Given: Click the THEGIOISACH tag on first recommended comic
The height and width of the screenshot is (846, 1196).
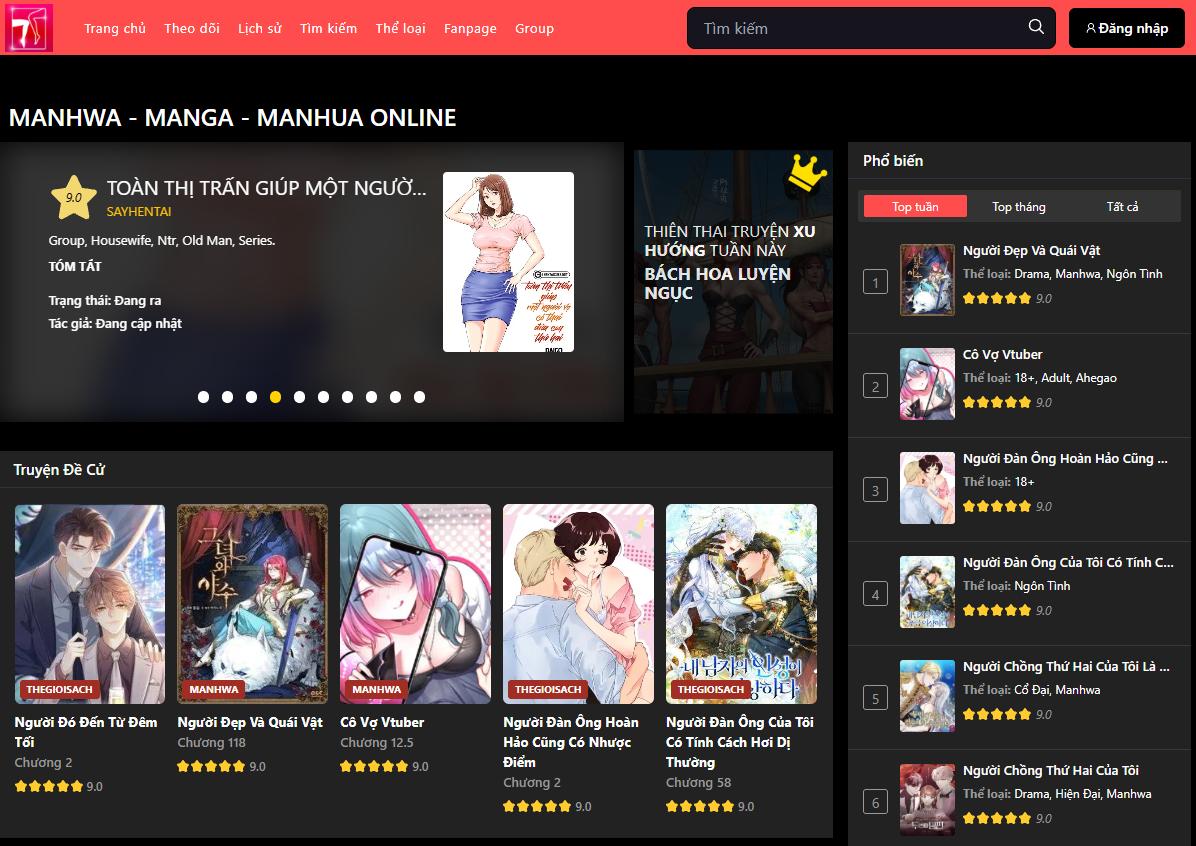Looking at the screenshot, I should tap(59, 689).
